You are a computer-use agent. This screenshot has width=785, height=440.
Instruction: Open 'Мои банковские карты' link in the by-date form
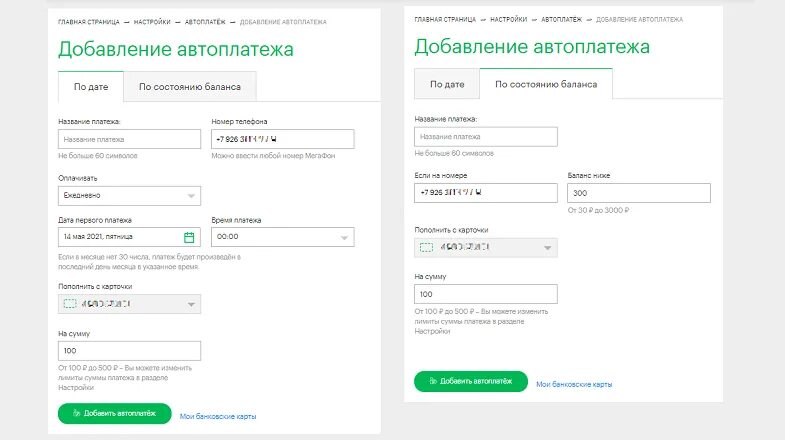pos(218,416)
